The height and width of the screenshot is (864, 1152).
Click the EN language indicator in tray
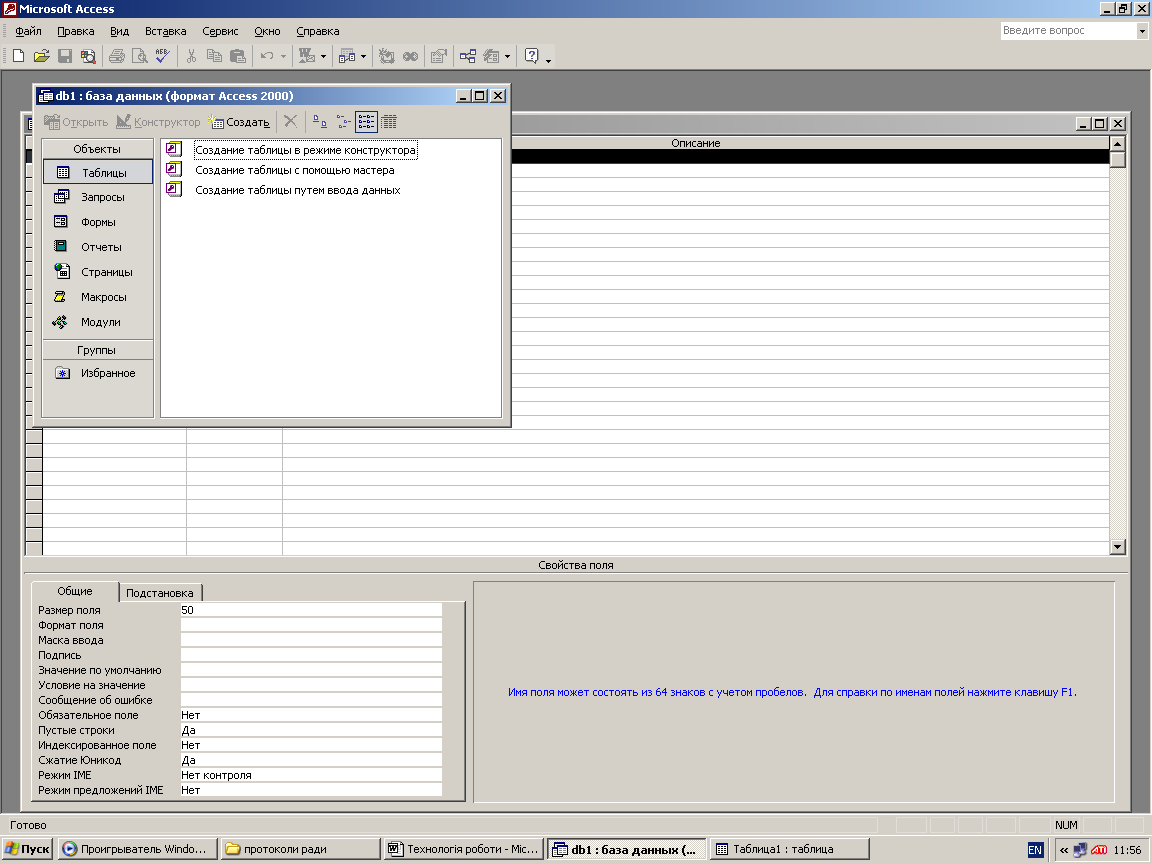[1034, 849]
